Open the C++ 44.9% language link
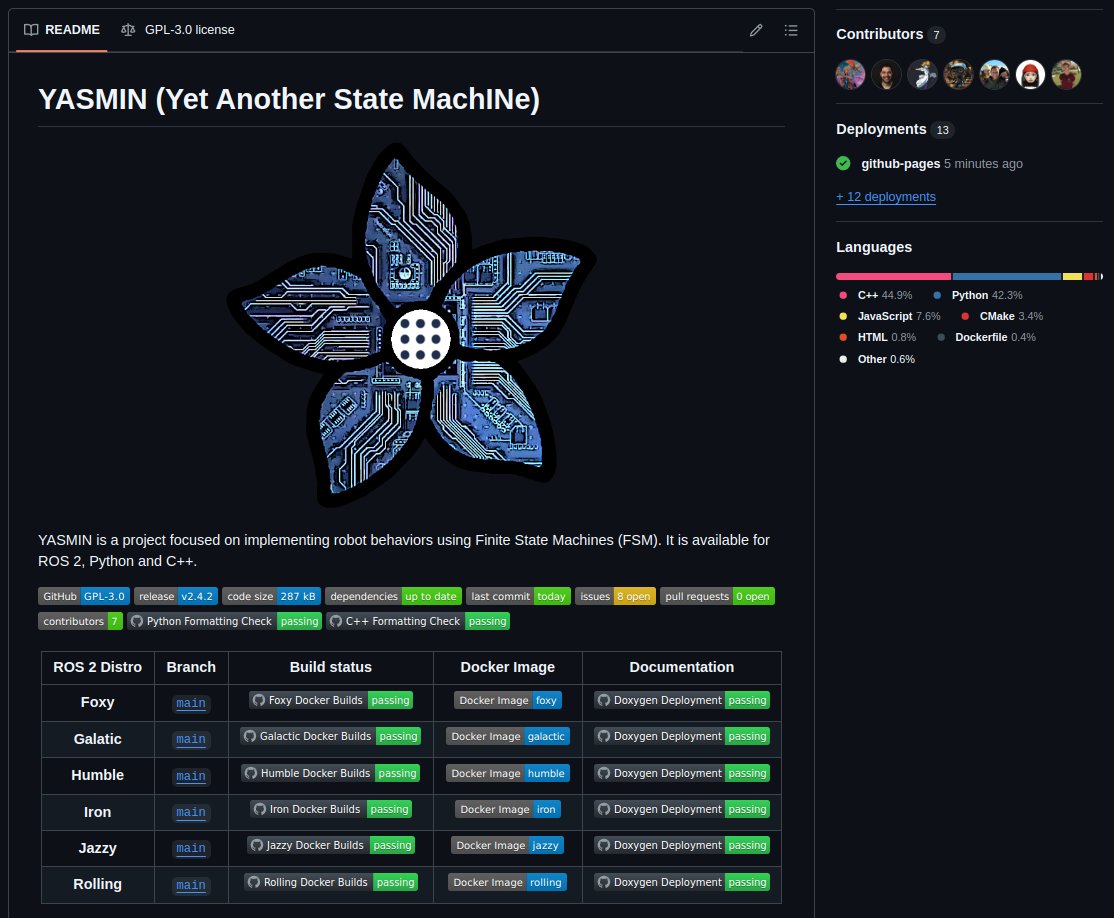The width and height of the screenshot is (1114, 918). point(877,295)
